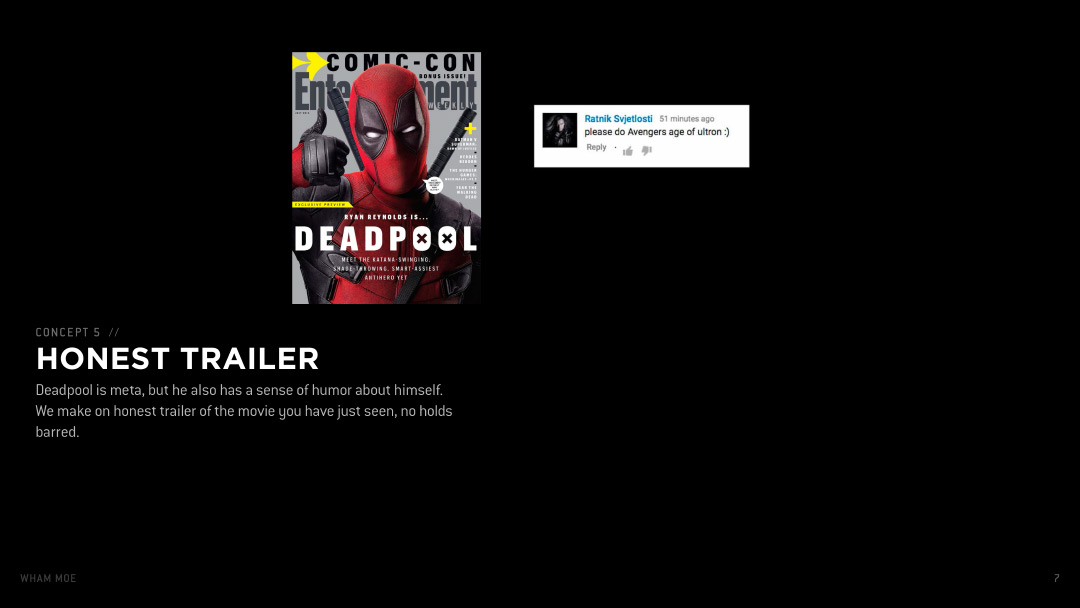Screen dimensions: 1080x608
Task: Click the slide number 7
Action: tap(1056, 578)
